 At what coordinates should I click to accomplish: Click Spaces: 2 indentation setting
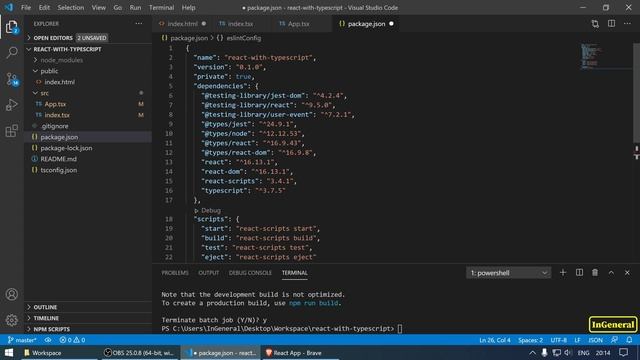[530, 340]
